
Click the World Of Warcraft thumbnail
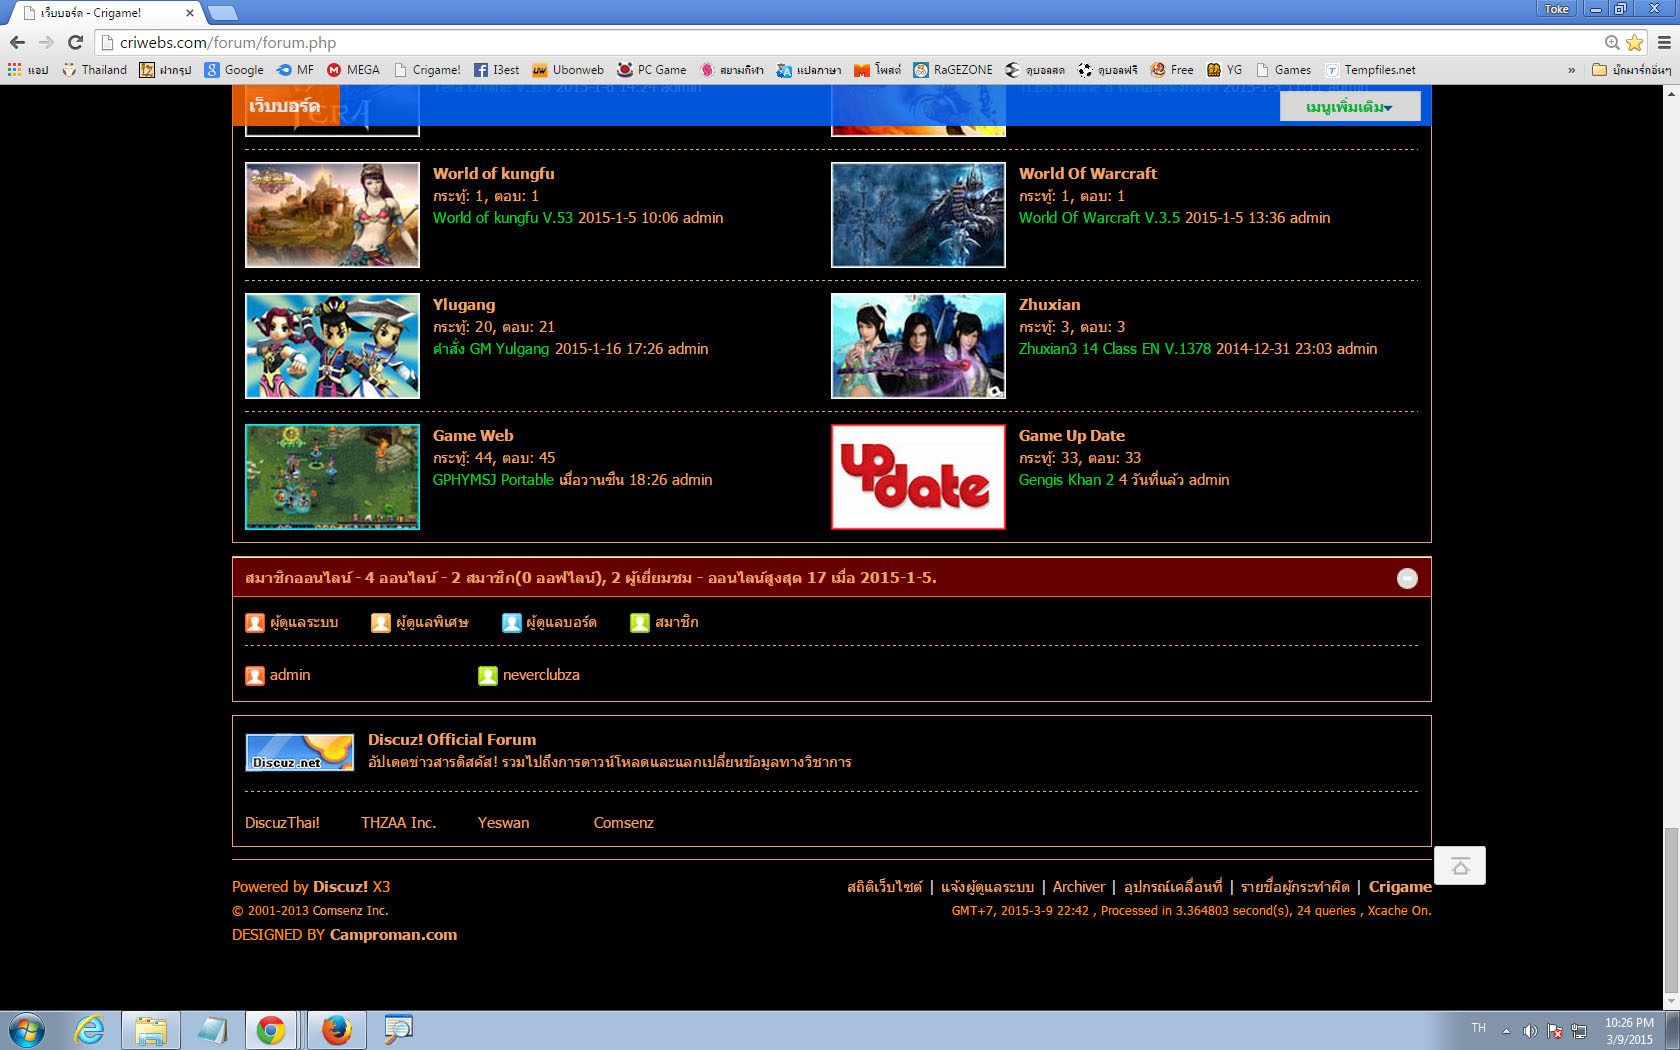tap(918, 215)
